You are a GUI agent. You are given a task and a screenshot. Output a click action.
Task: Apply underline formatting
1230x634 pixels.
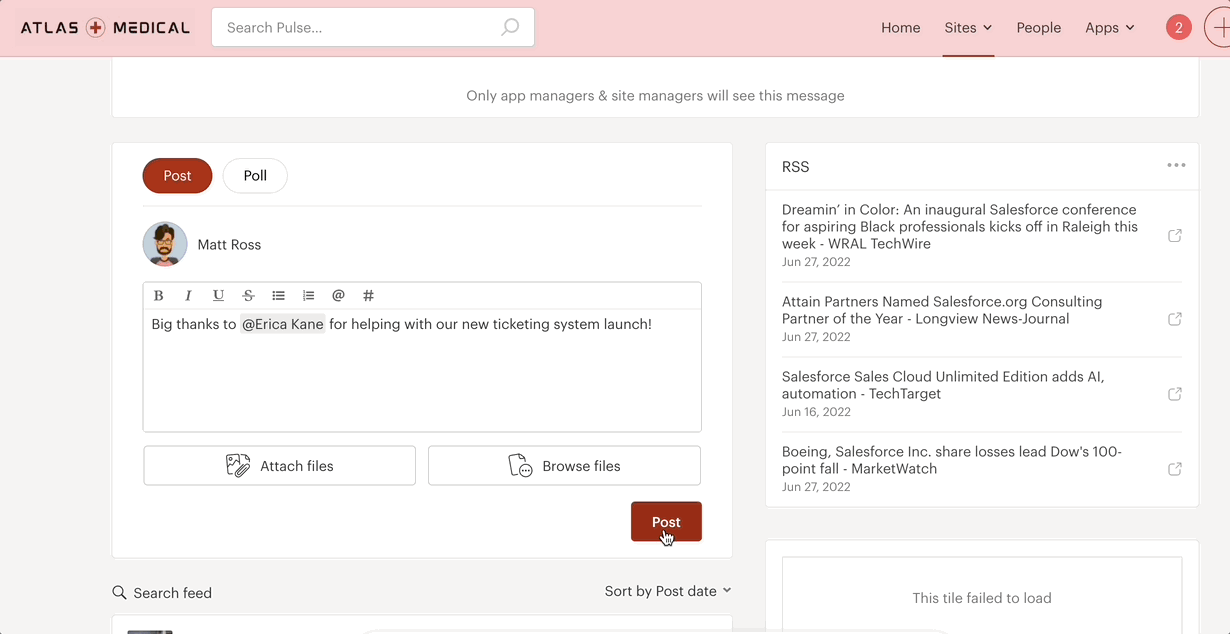click(x=218, y=295)
